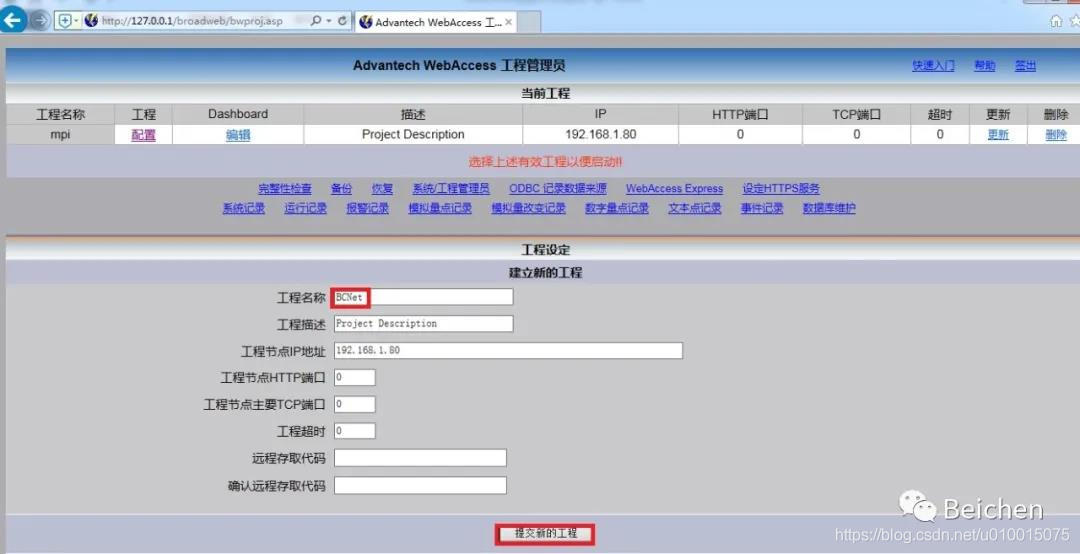Open the 事件记录 link
Screen dimensions: 1080x554
(762, 208)
